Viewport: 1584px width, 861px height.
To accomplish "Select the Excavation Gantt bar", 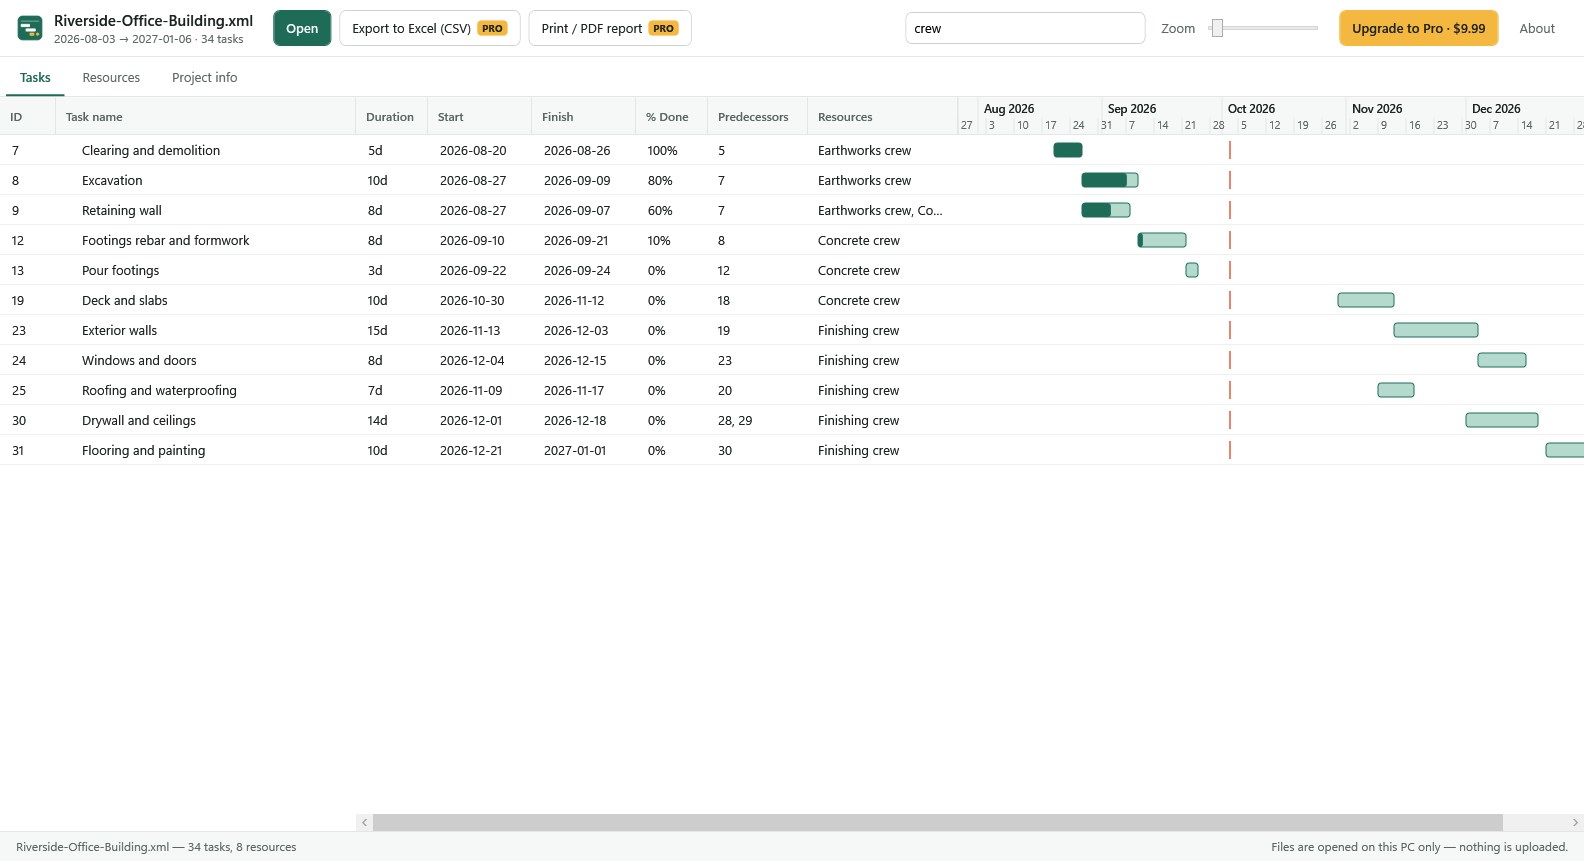I will 1110,180.
